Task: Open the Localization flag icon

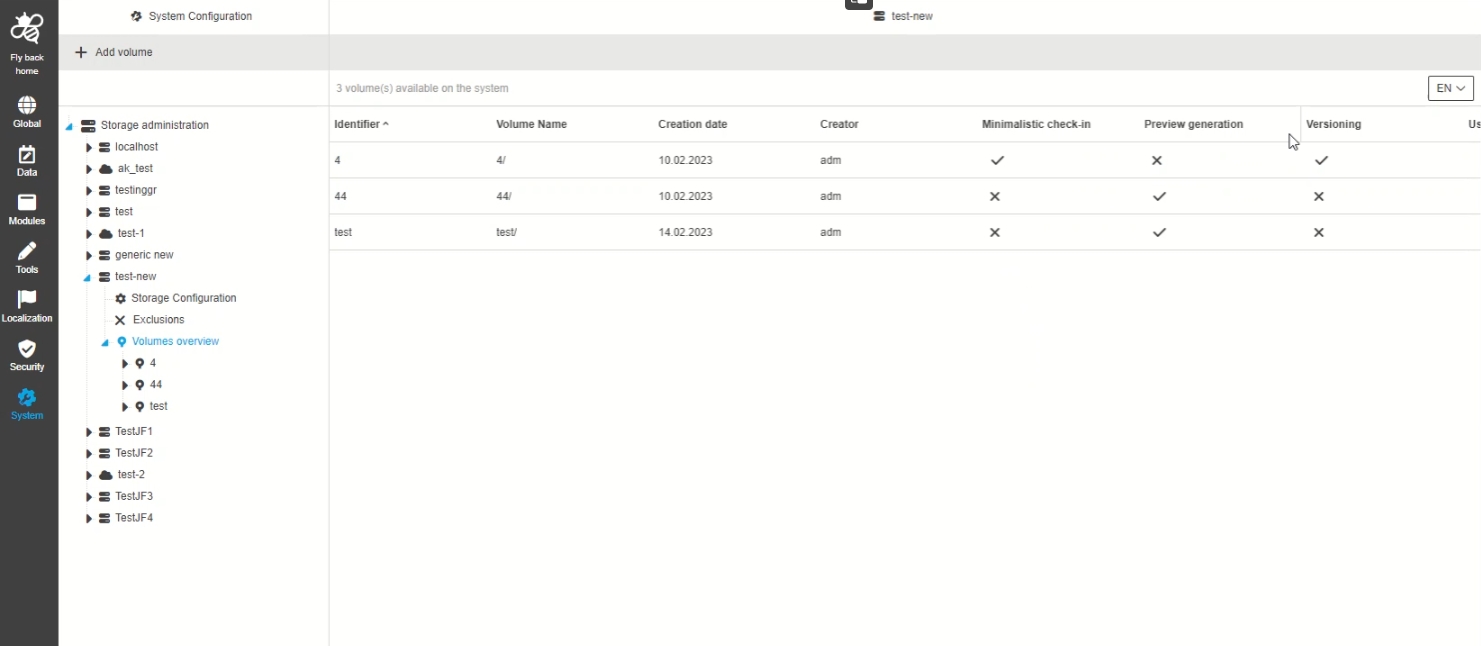Action: coord(27,300)
